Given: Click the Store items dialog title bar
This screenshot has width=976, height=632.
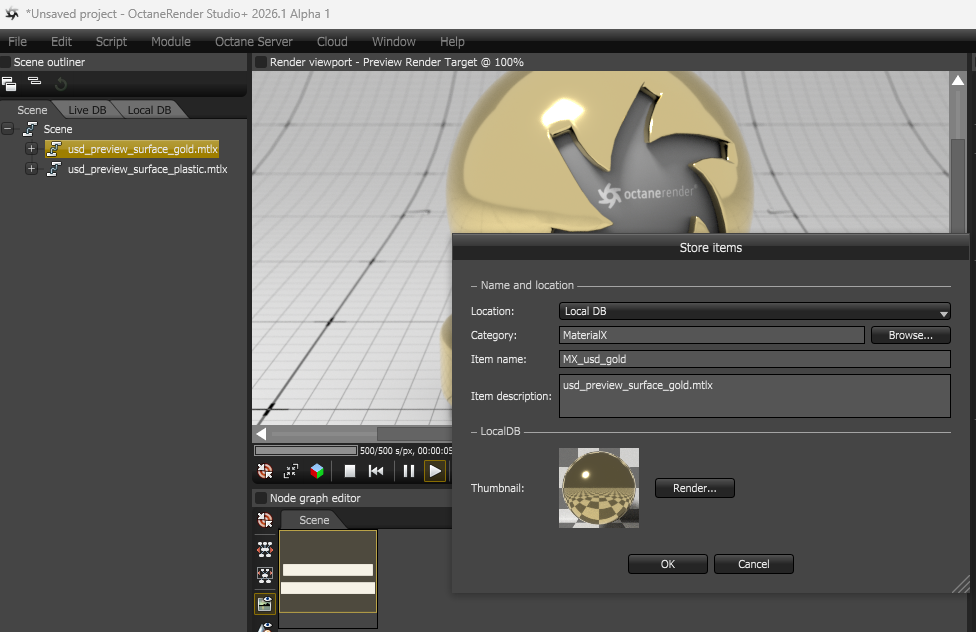Looking at the screenshot, I should tap(711, 248).
